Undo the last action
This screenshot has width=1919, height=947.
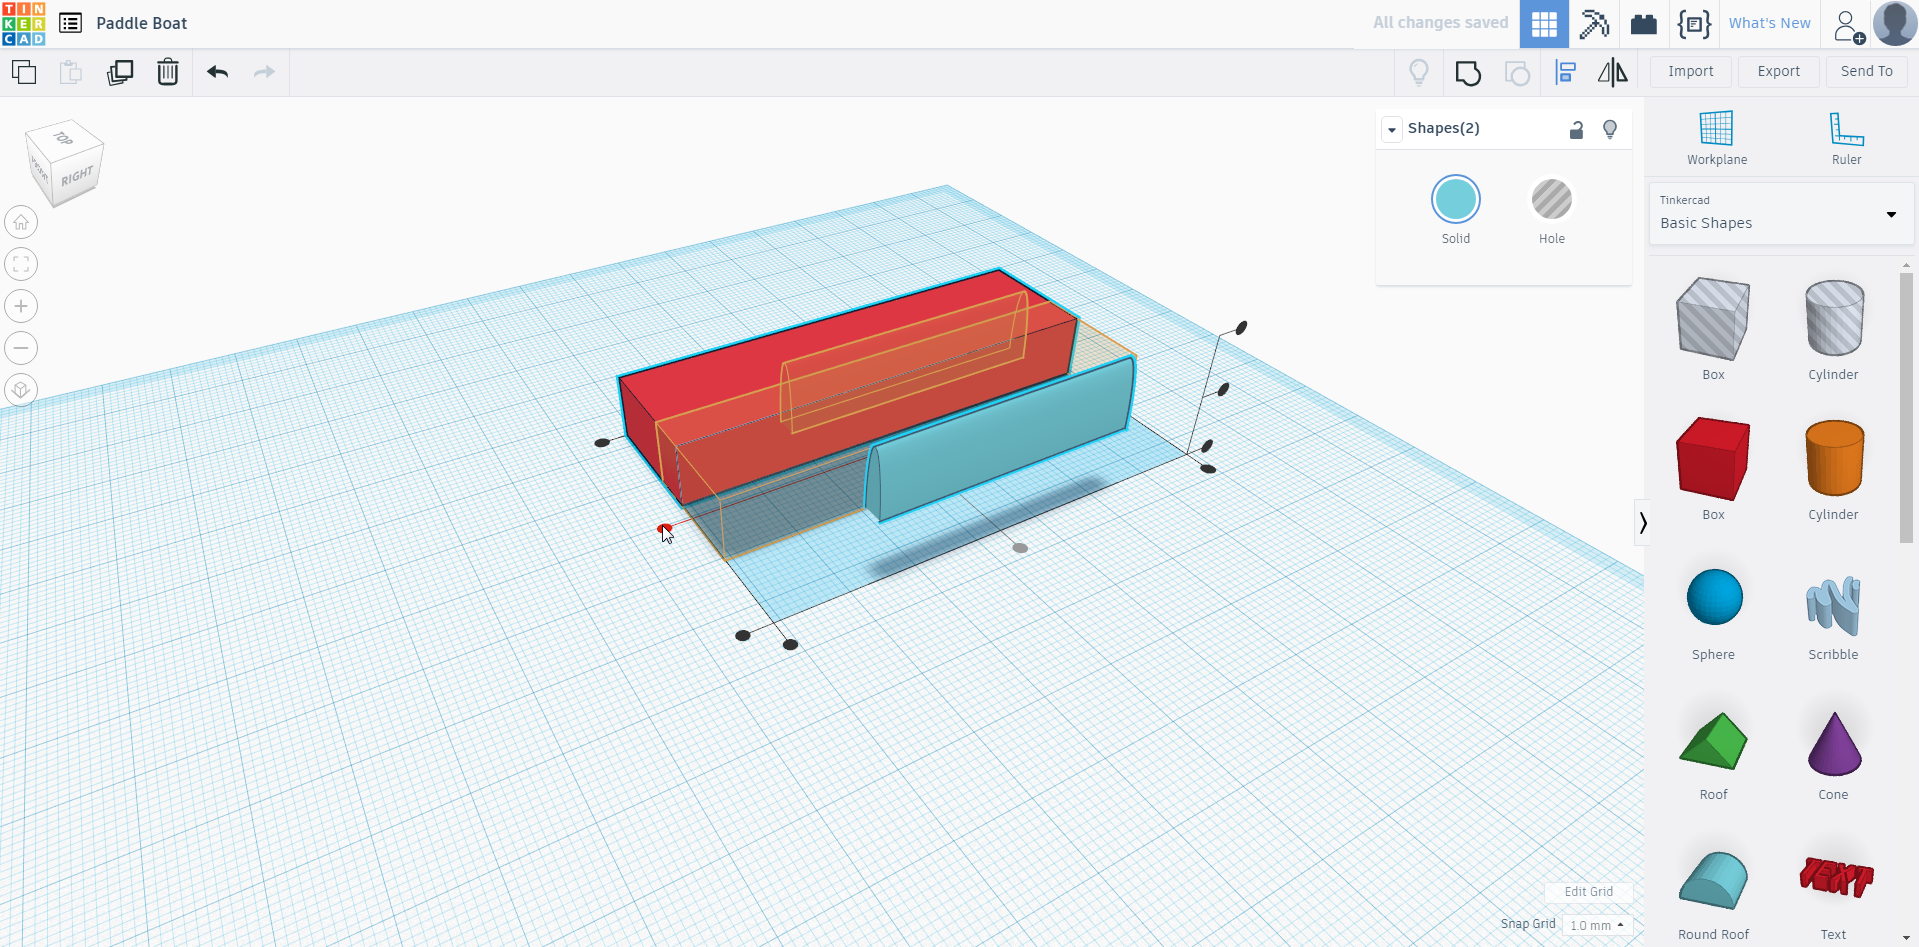[218, 72]
